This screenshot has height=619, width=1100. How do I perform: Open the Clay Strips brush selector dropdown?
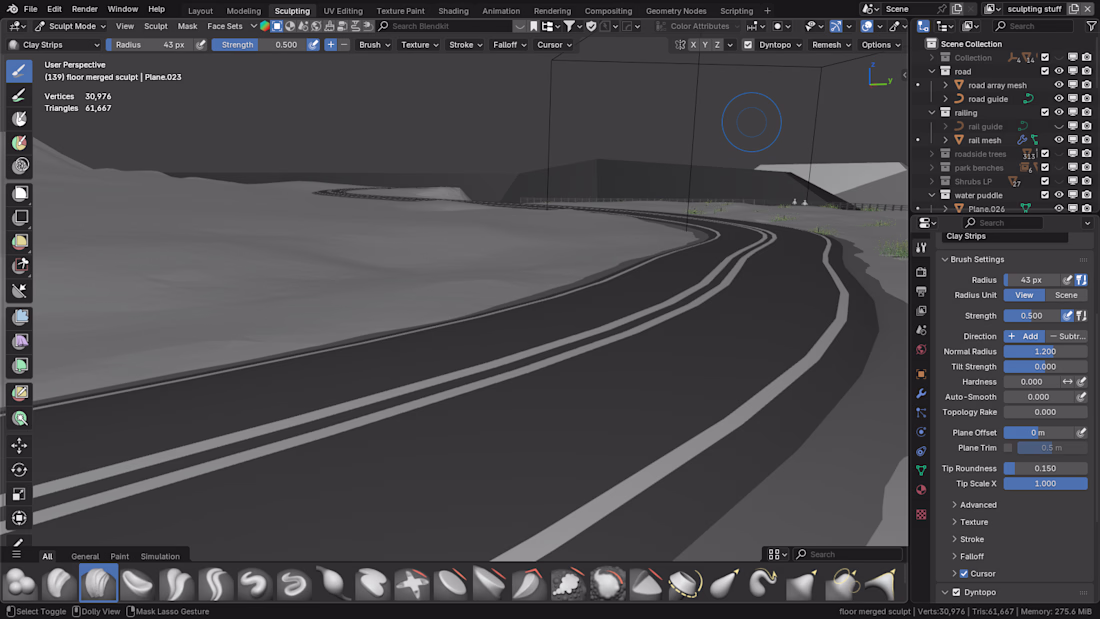(x=54, y=44)
